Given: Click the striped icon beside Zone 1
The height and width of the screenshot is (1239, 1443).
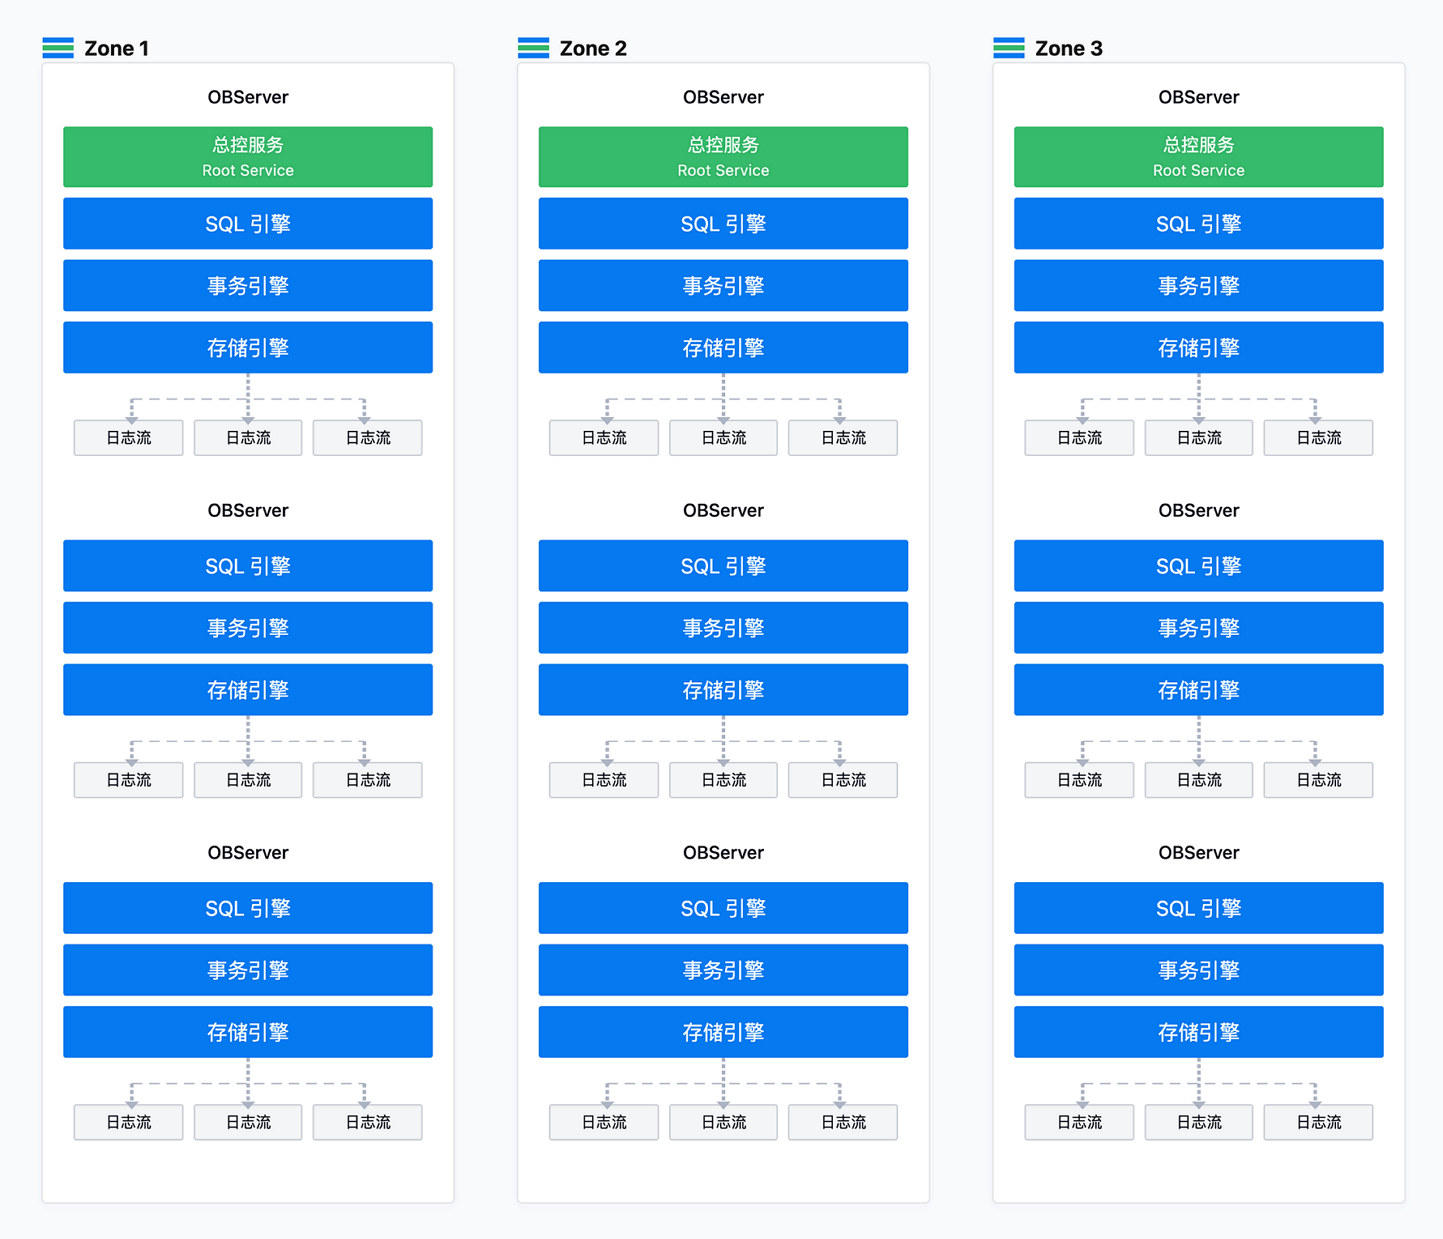Looking at the screenshot, I should (58, 48).
